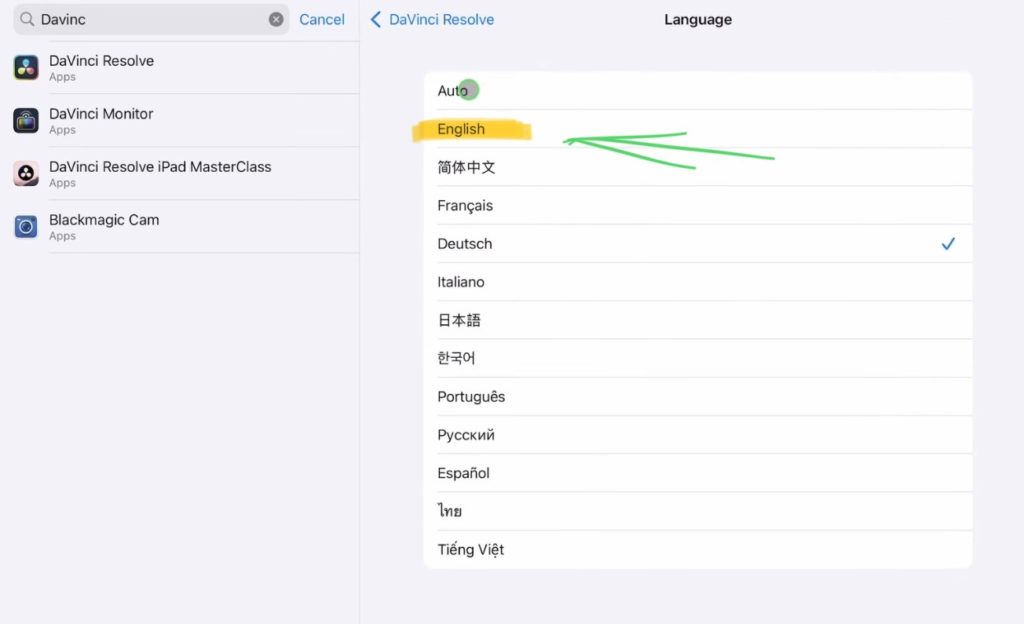Image resolution: width=1024 pixels, height=624 pixels.
Task: Tap the DaVinci Monitor app icon
Action: (x=26, y=121)
